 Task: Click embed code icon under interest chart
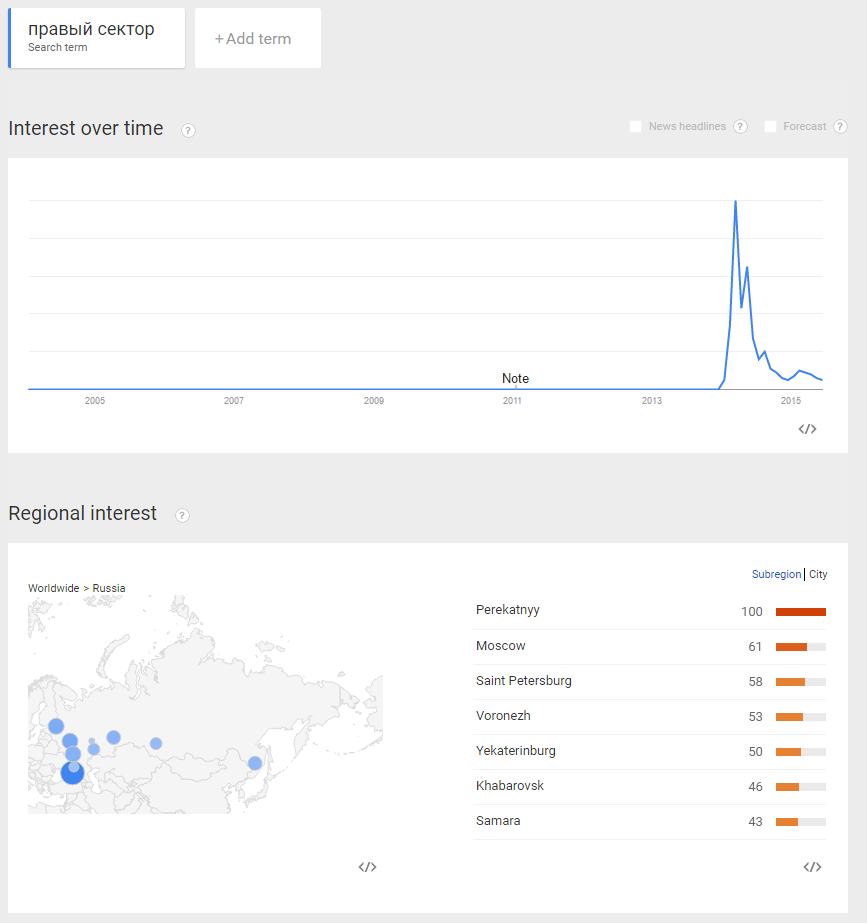coord(807,429)
